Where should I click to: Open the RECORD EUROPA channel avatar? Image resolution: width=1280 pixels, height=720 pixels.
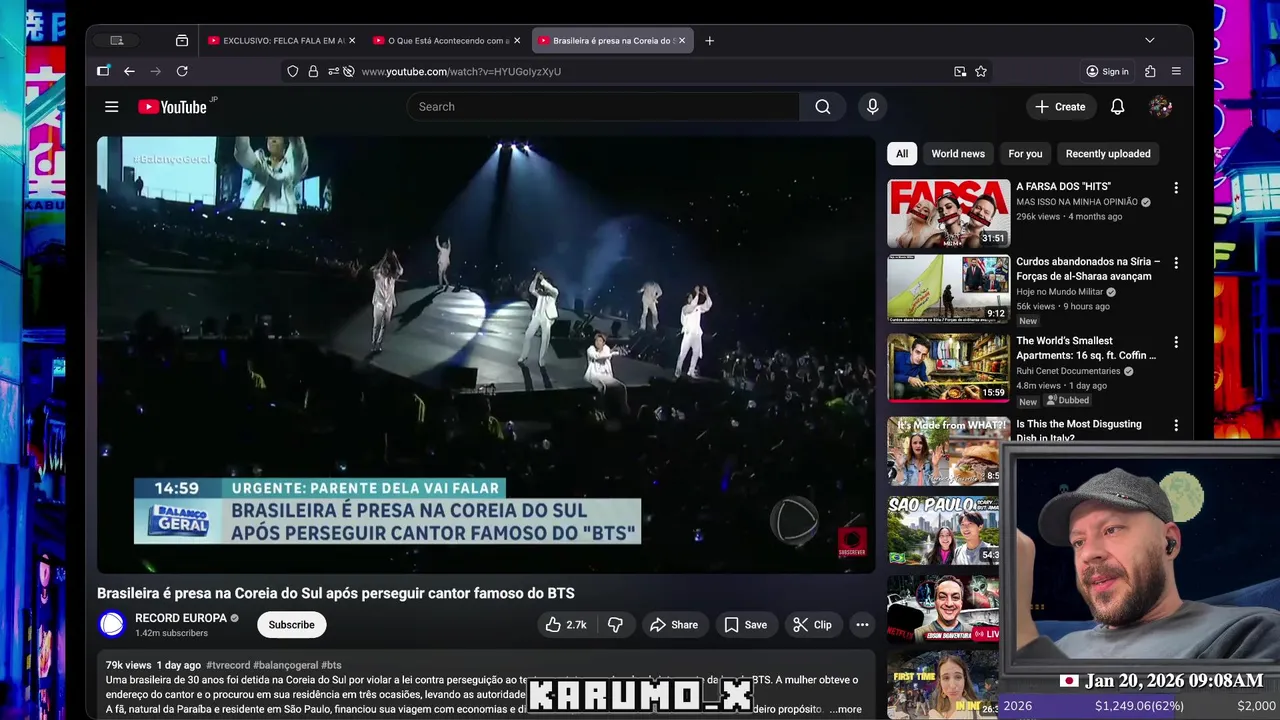pos(112,625)
